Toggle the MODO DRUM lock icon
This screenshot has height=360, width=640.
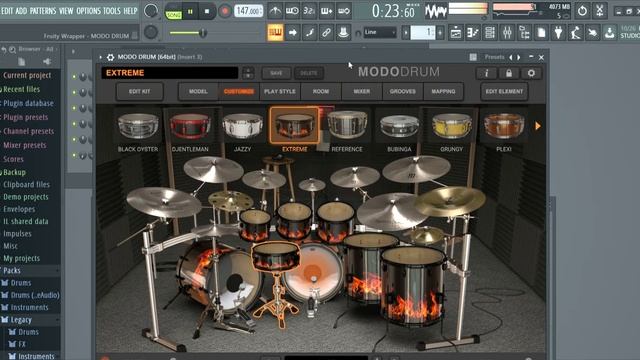509,73
